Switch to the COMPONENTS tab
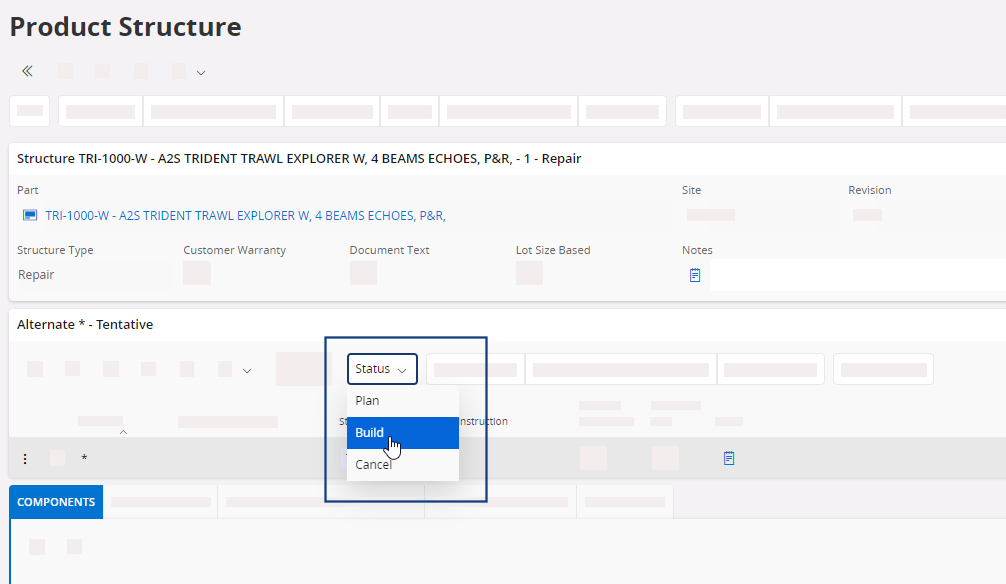Image resolution: width=1006 pixels, height=584 pixels. [56, 502]
